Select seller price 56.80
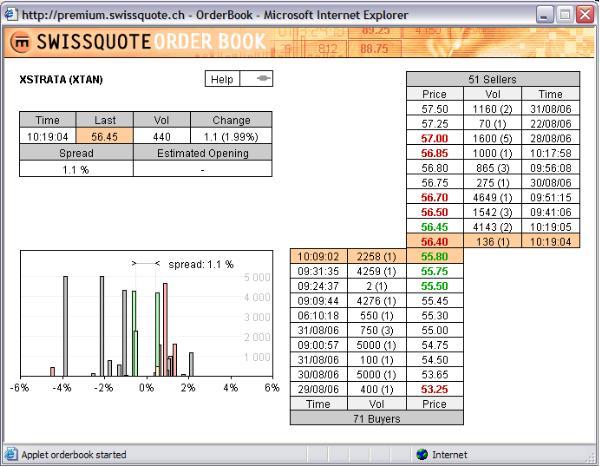This screenshot has width=600, height=467. tap(435, 168)
